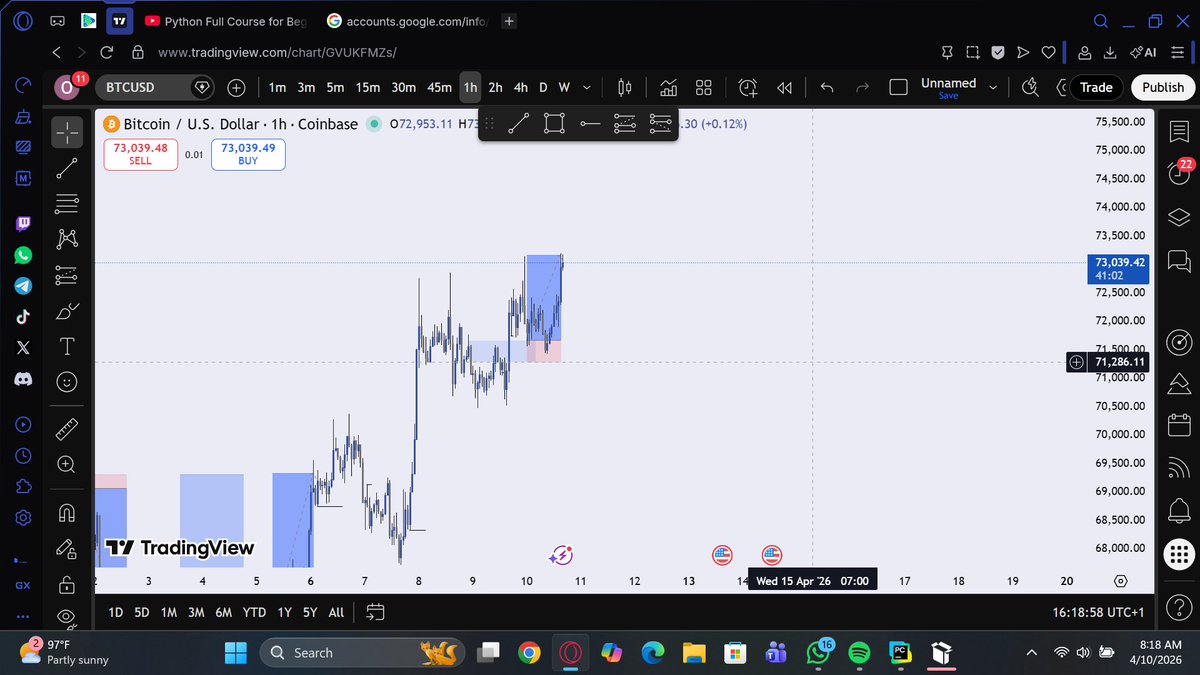Viewport: 1200px width, 675px height.
Task: Click the Publish button
Action: pos(1163,87)
